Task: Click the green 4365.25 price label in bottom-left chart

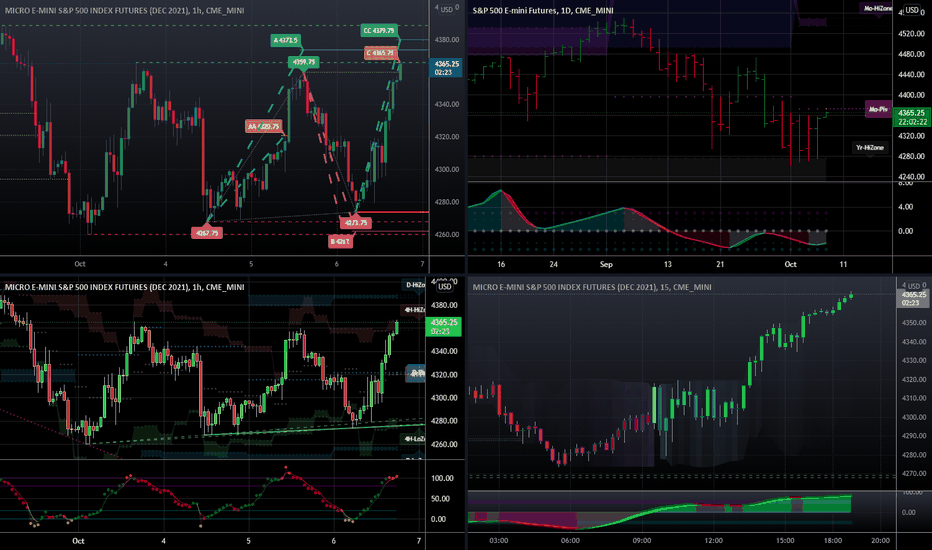Action: coord(443,326)
